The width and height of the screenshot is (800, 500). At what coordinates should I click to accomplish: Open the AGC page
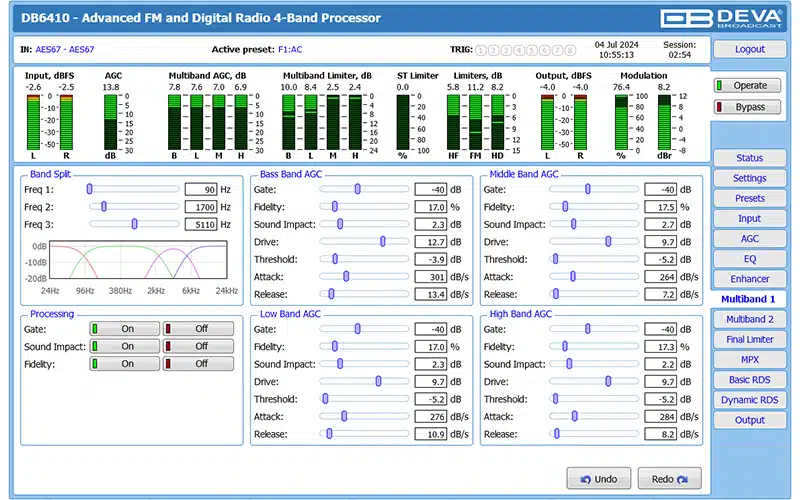click(749, 239)
